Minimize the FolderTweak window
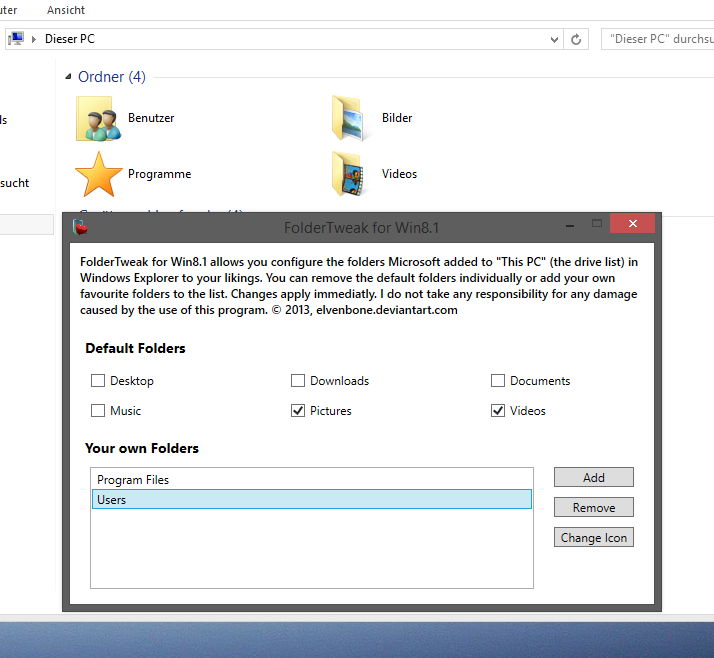The image size is (714, 658). (x=570, y=226)
